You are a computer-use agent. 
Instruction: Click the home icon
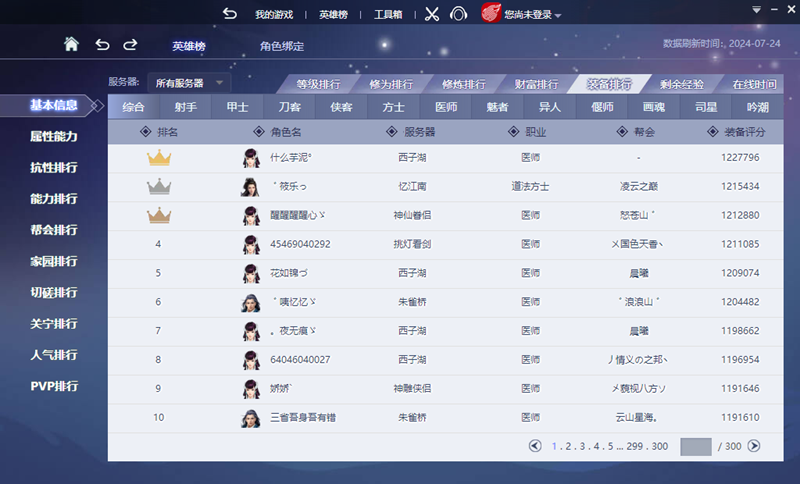(x=71, y=44)
